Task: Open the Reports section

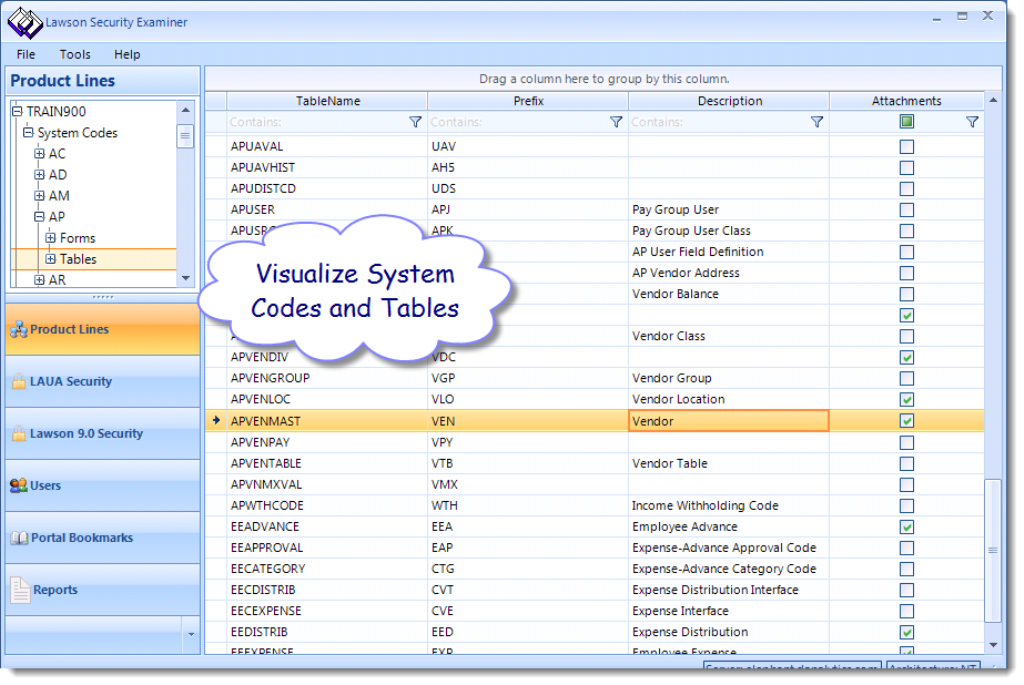Action: click(103, 590)
